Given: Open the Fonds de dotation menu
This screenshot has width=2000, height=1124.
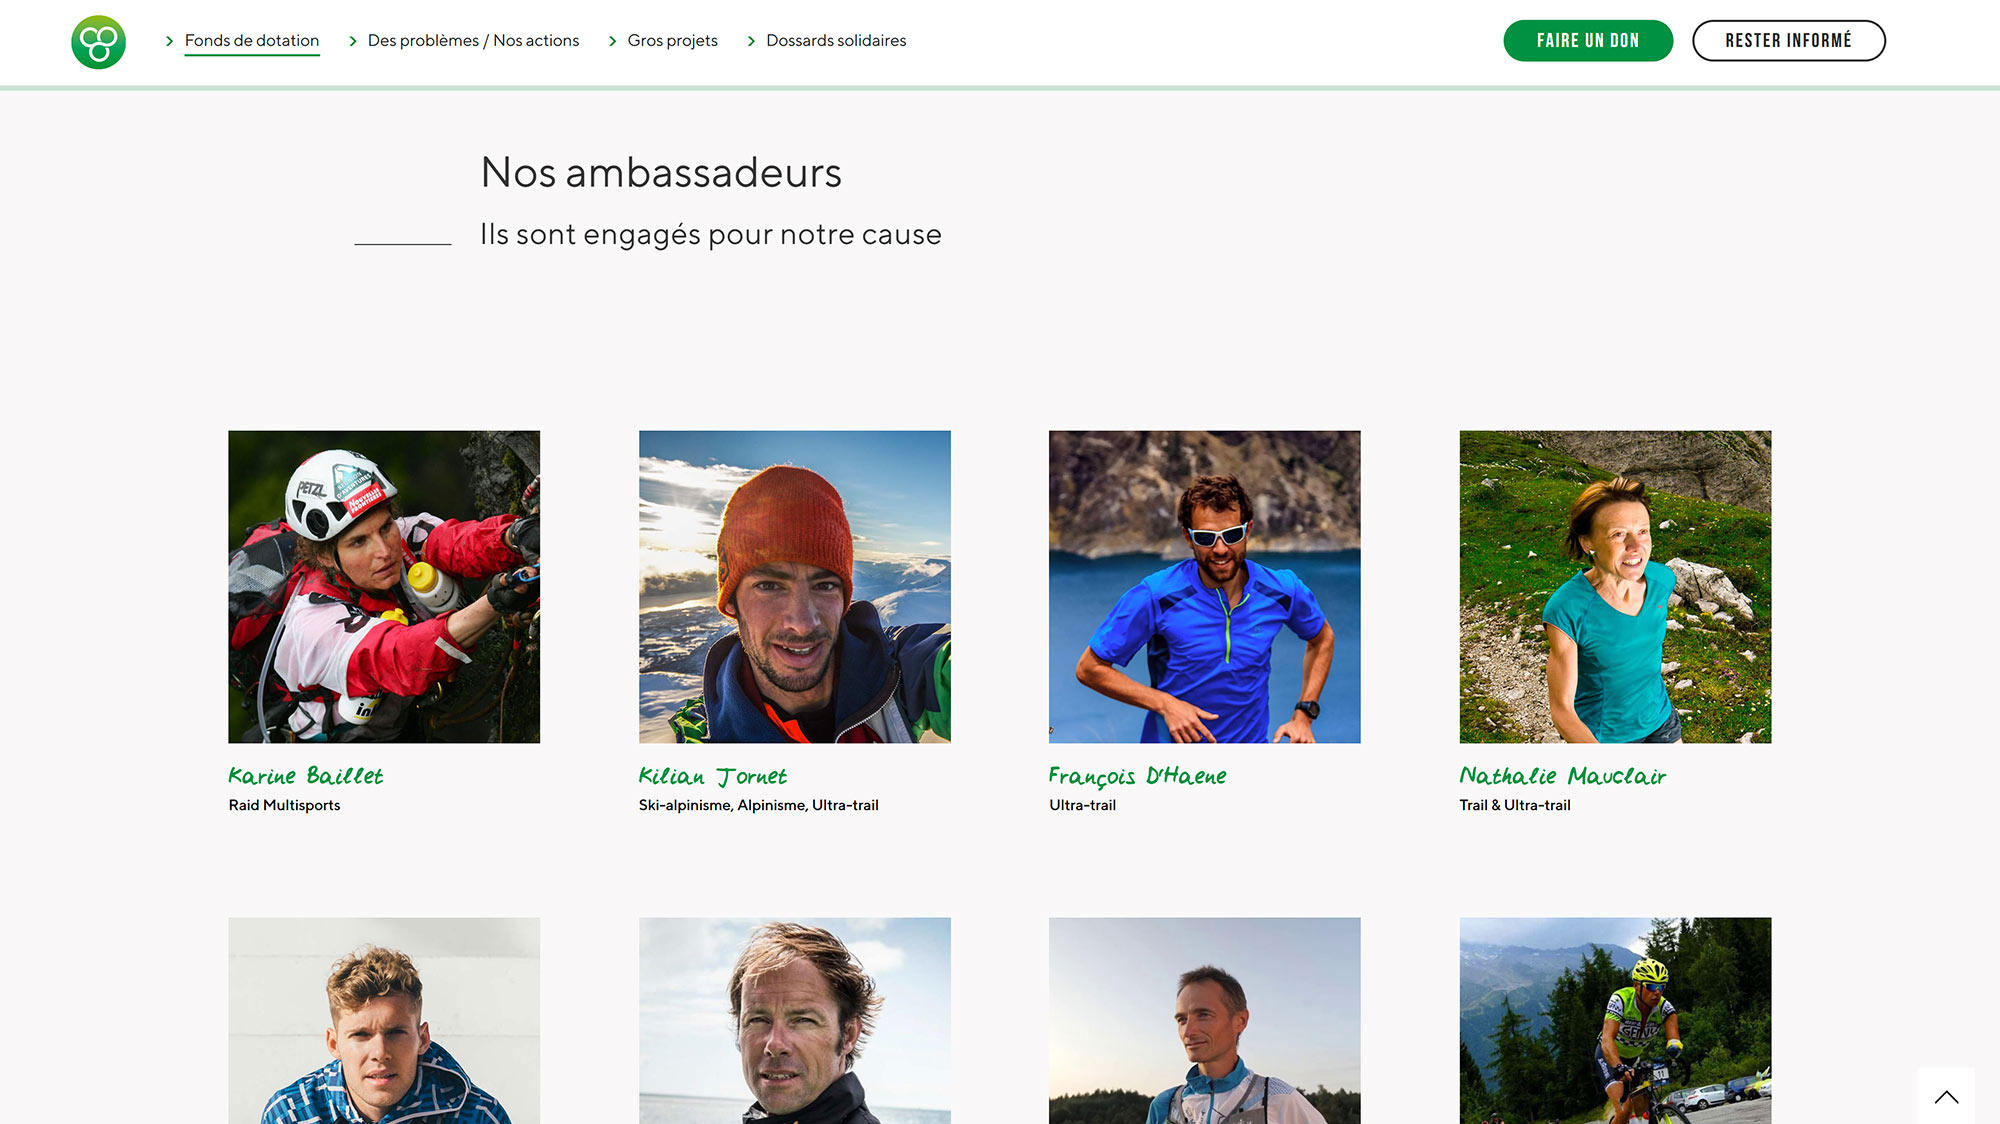Looking at the screenshot, I should point(252,41).
